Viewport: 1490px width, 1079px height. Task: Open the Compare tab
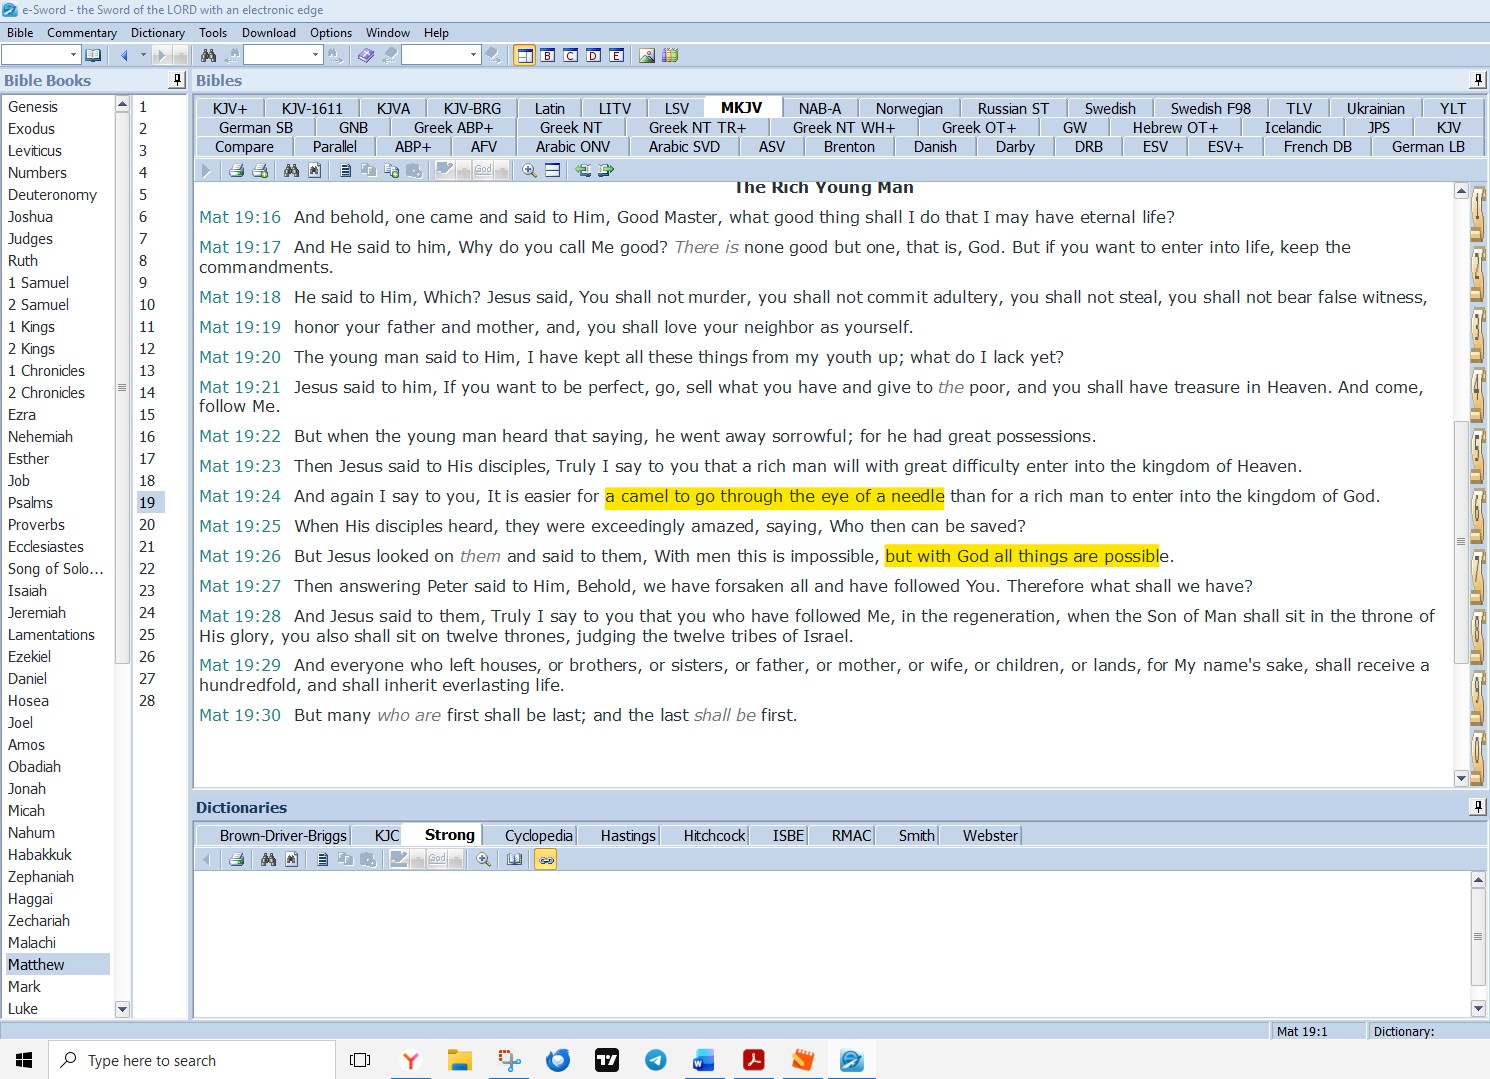[244, 146]
